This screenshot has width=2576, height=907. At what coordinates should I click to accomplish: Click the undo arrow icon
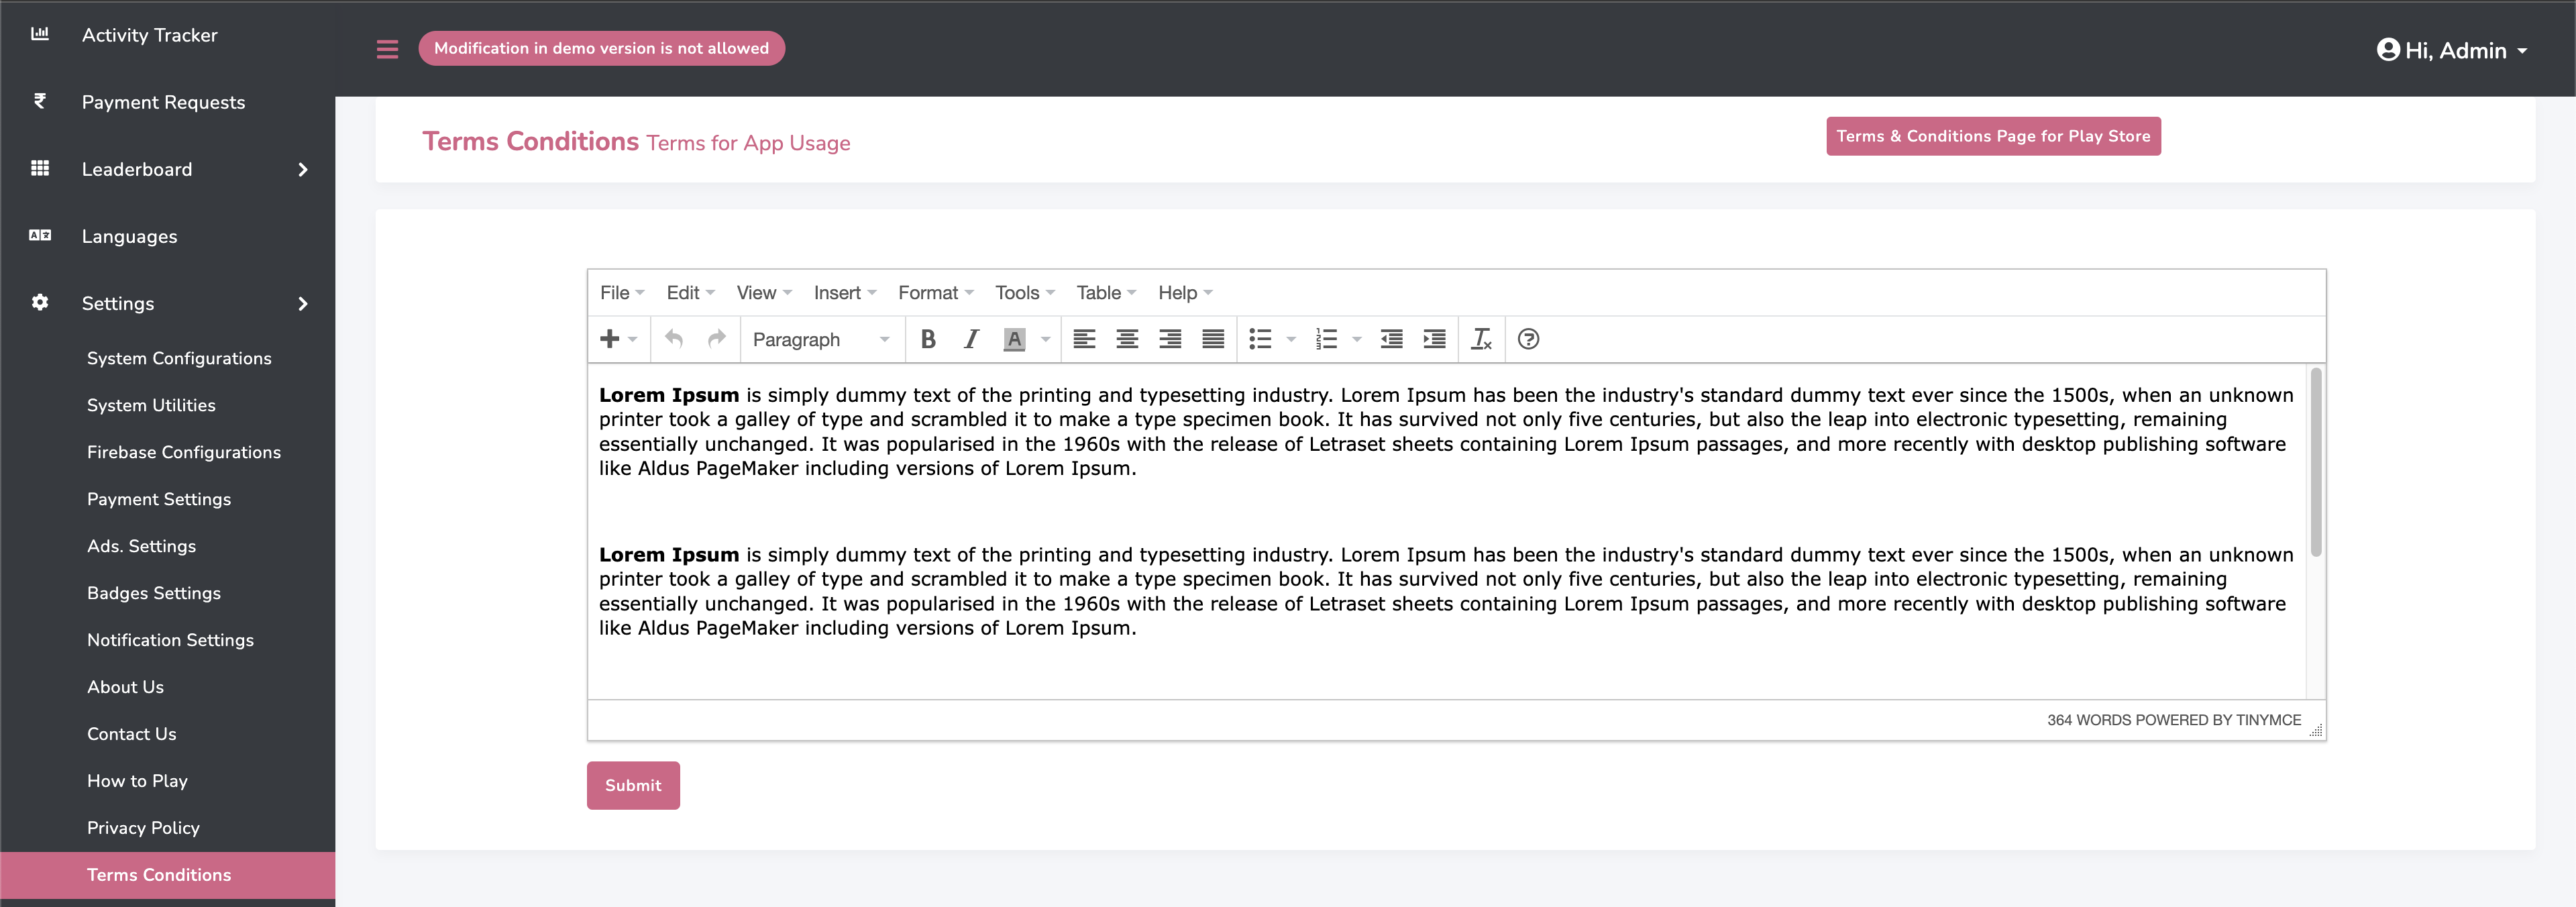(x=674, y=339)
